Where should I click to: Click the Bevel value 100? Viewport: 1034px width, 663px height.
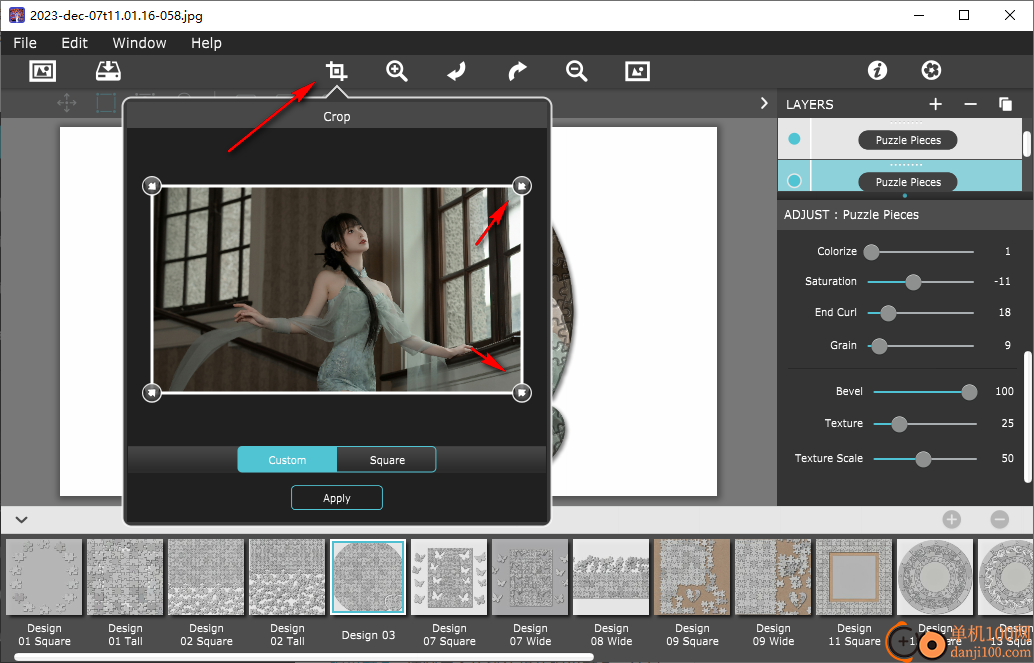pyautogui.click(x=1004, y=391)
